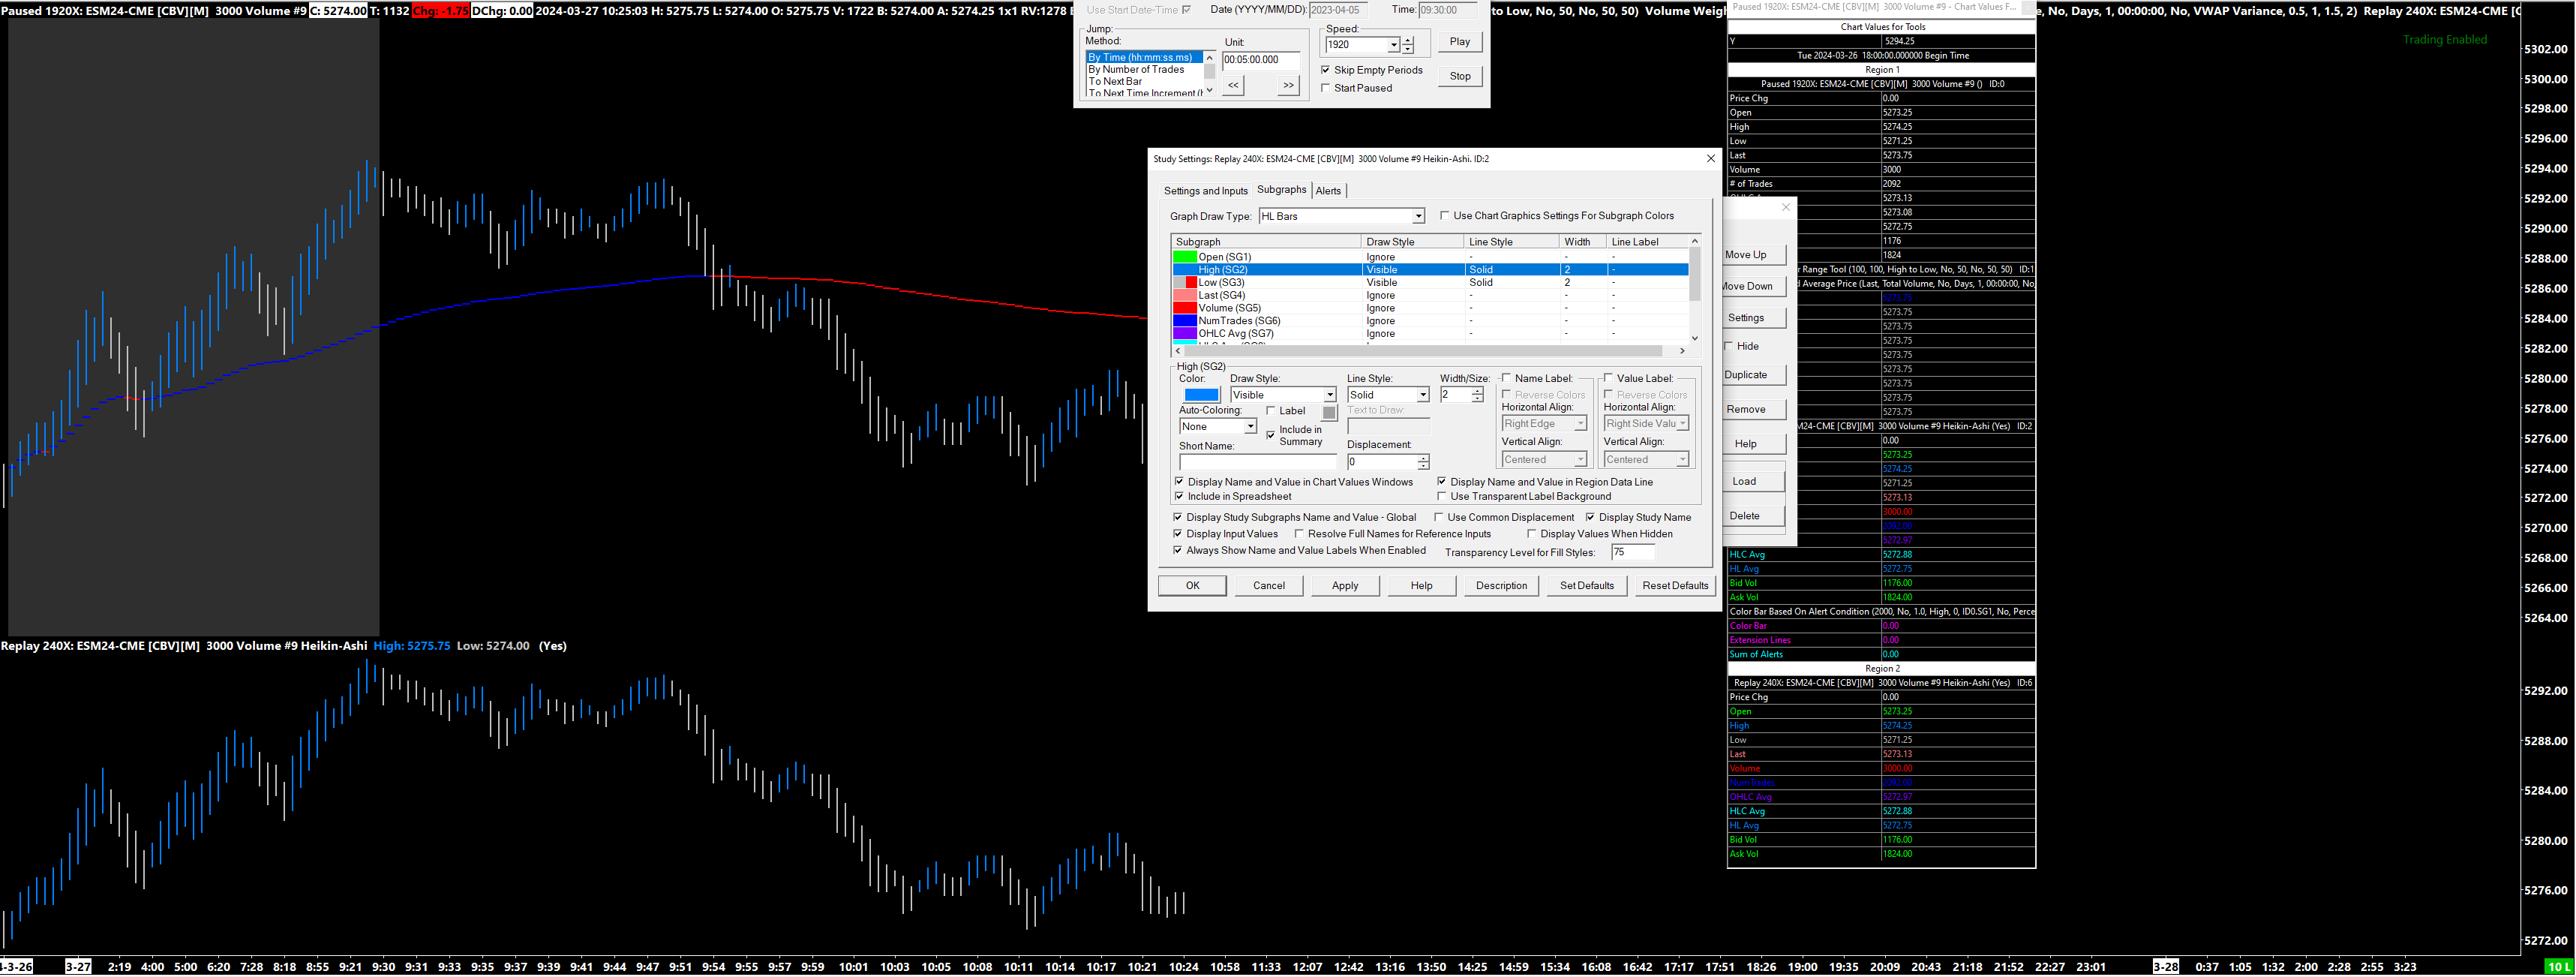Click the Apply button

click(x=1344, y=586)
